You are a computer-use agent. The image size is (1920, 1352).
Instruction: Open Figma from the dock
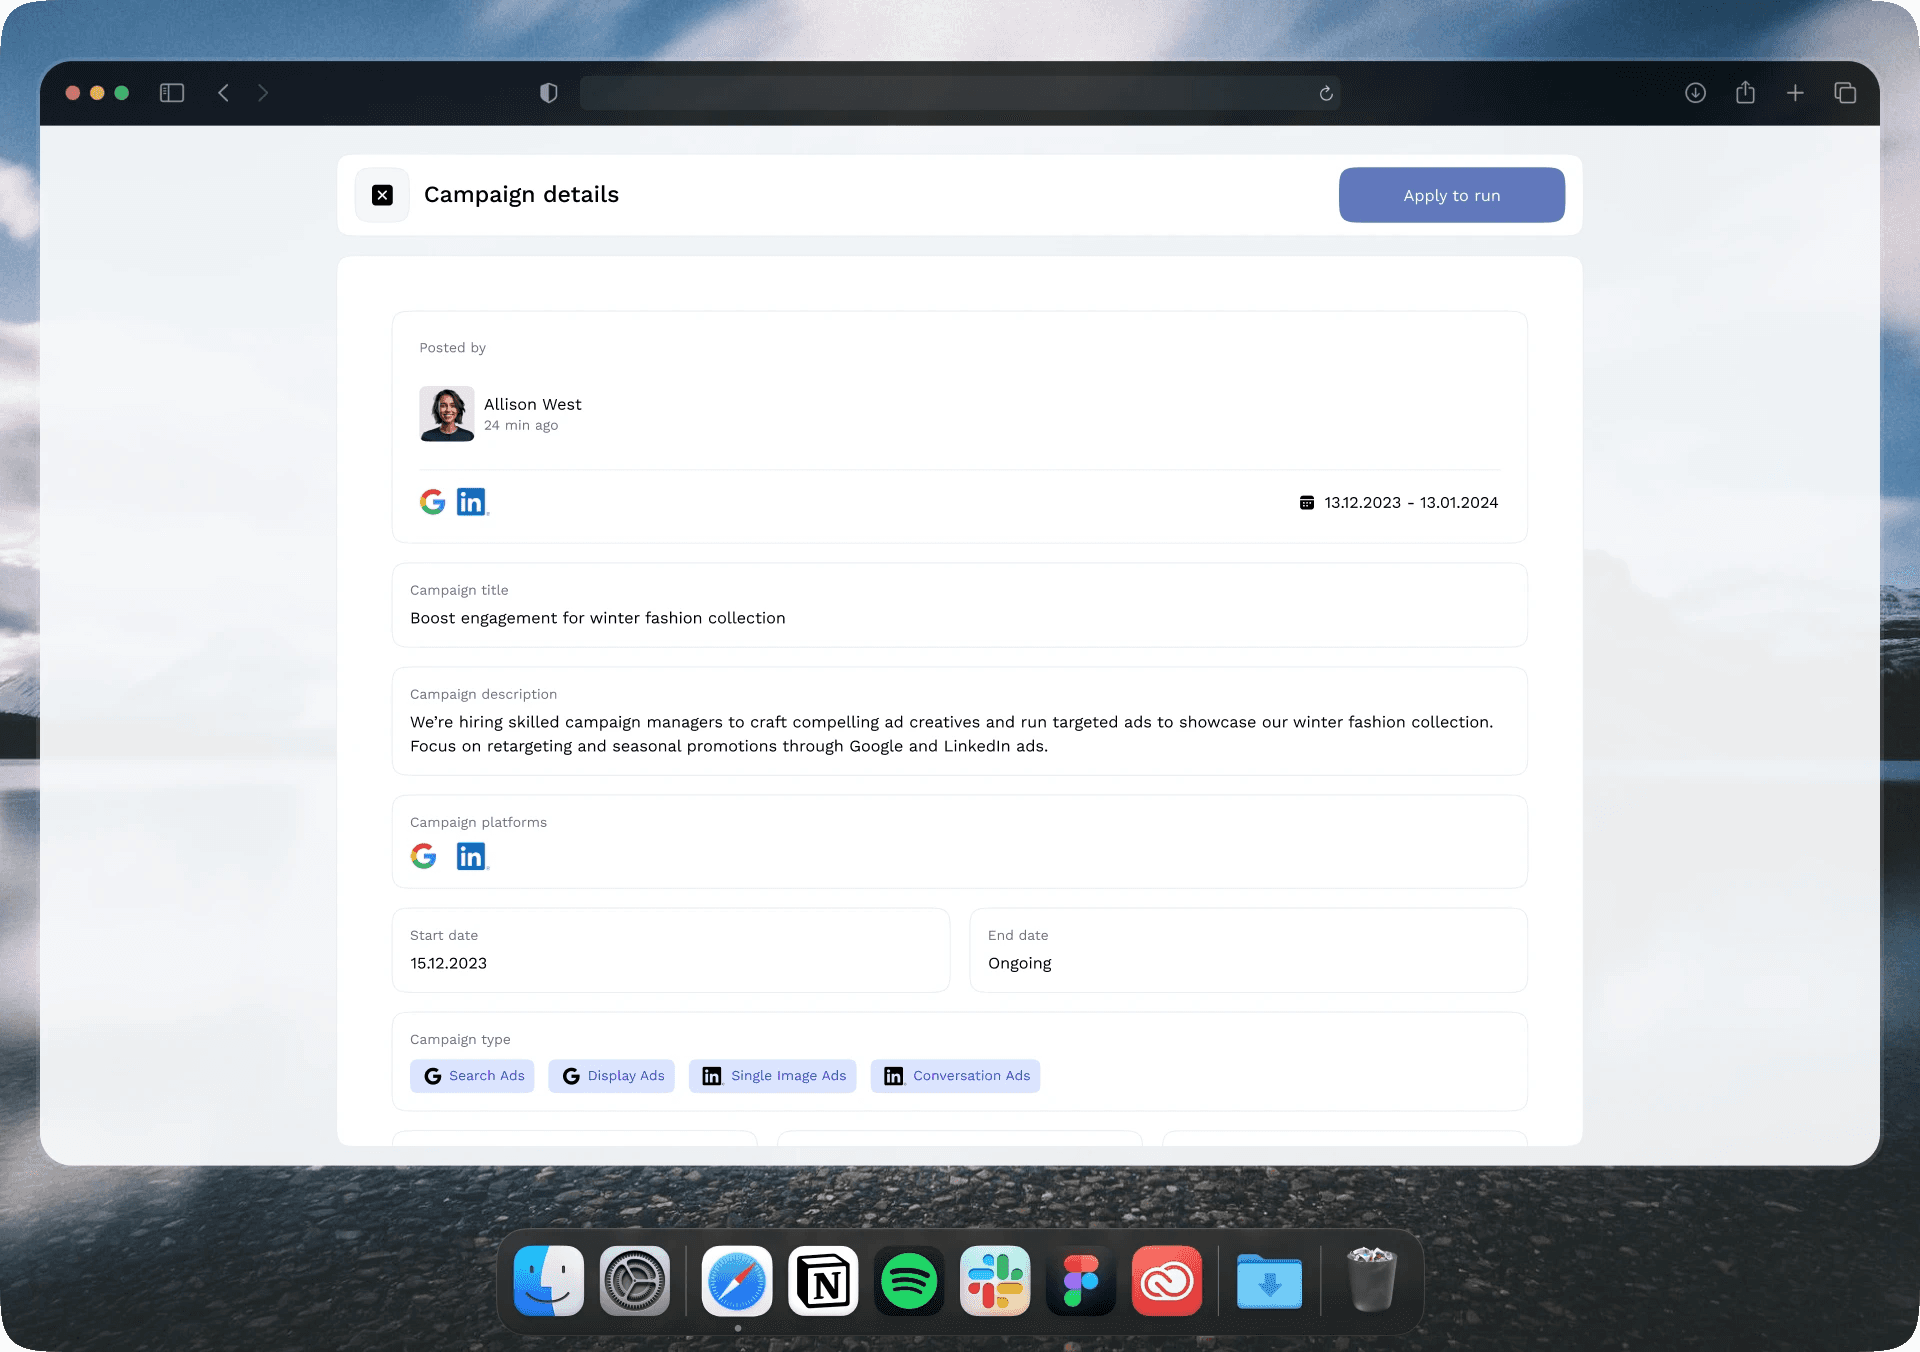(1081, 1281)
